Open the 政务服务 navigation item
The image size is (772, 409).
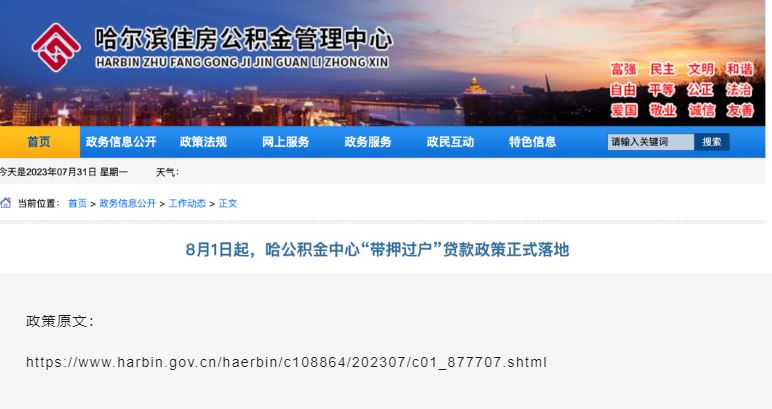point(368,142)
